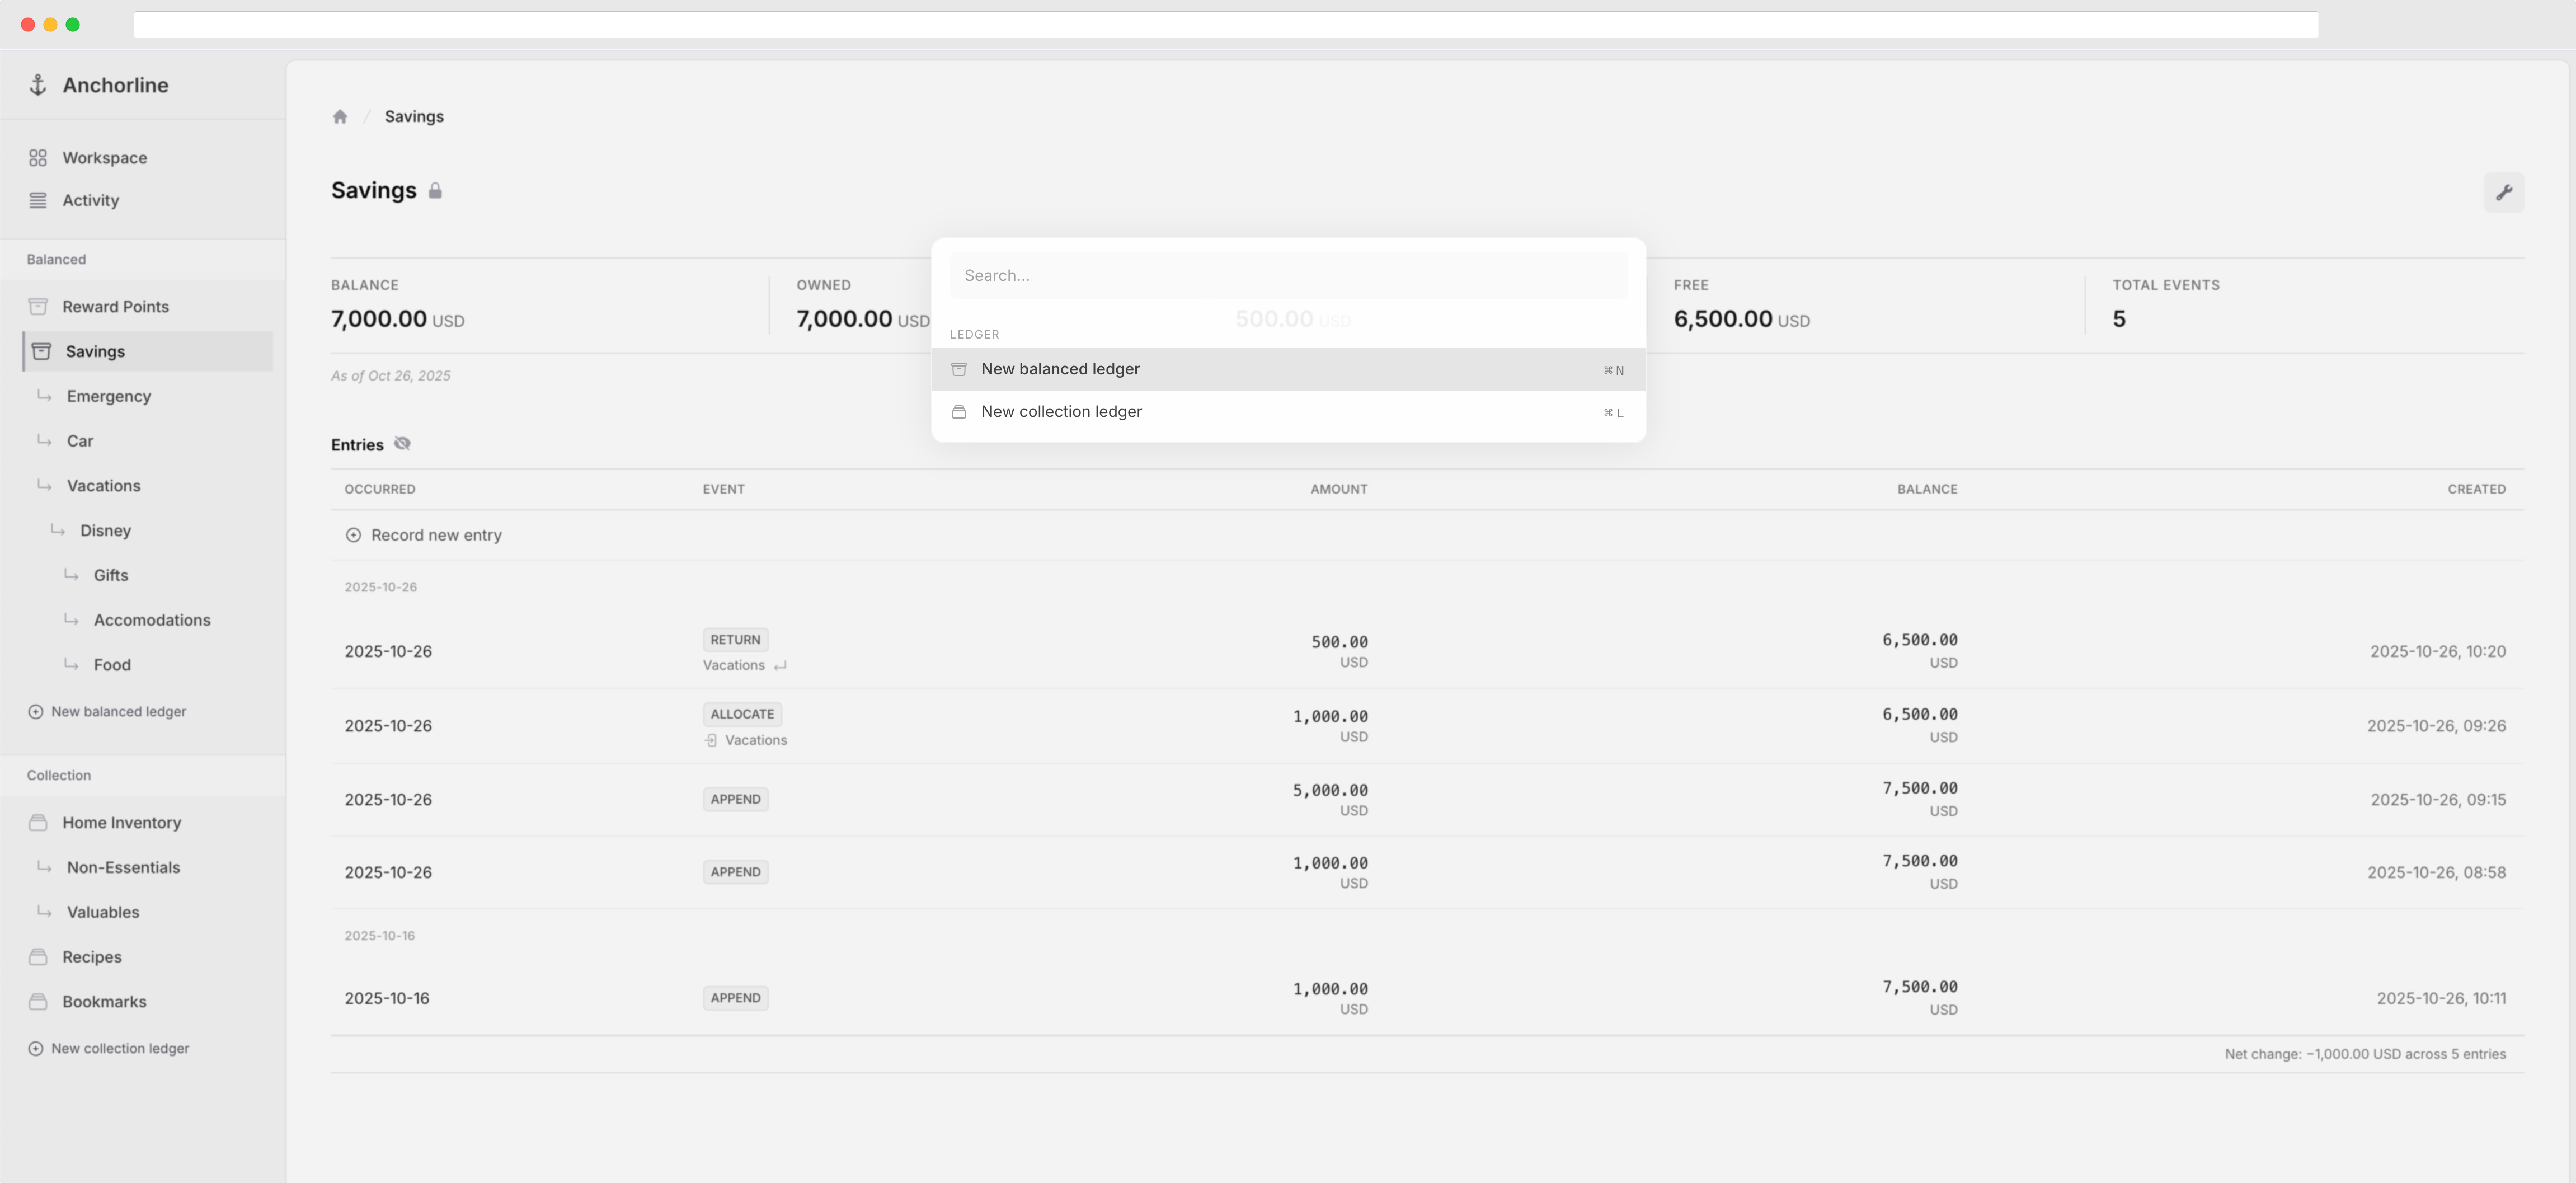Image resolution: width=2576 pixels, height=1183 pixels.
Task: Open the Reward Points ledger
Action: [115, 307]
